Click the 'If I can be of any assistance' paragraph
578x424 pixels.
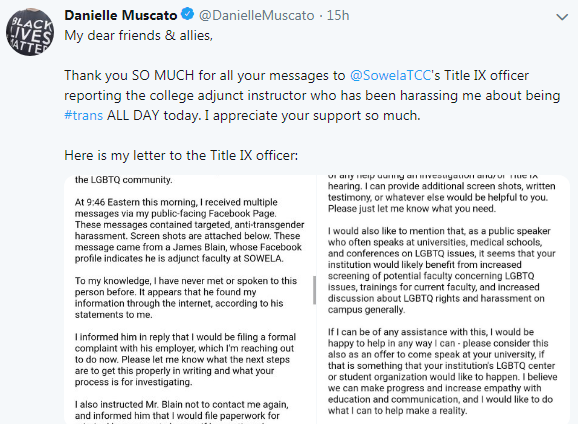click(x=442, y=371)
